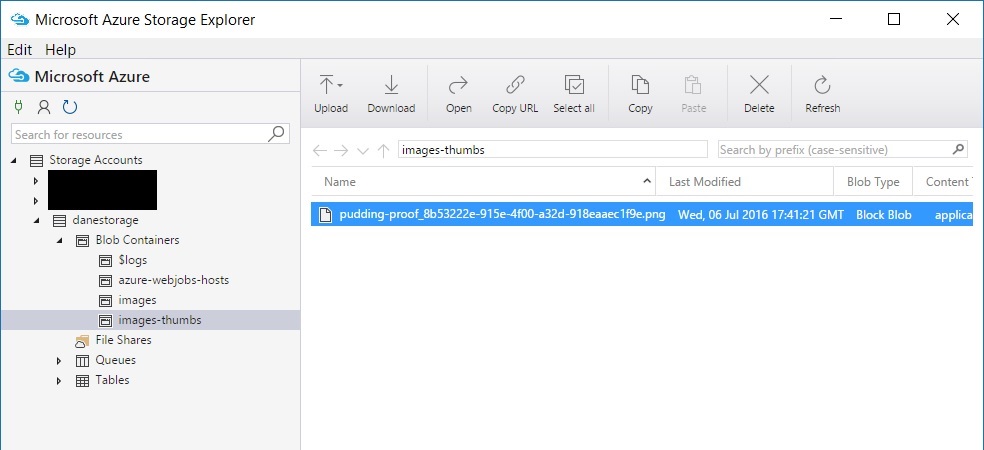Expand the Tables node
This screenshot has height=450, width=984.
[59, 380]
